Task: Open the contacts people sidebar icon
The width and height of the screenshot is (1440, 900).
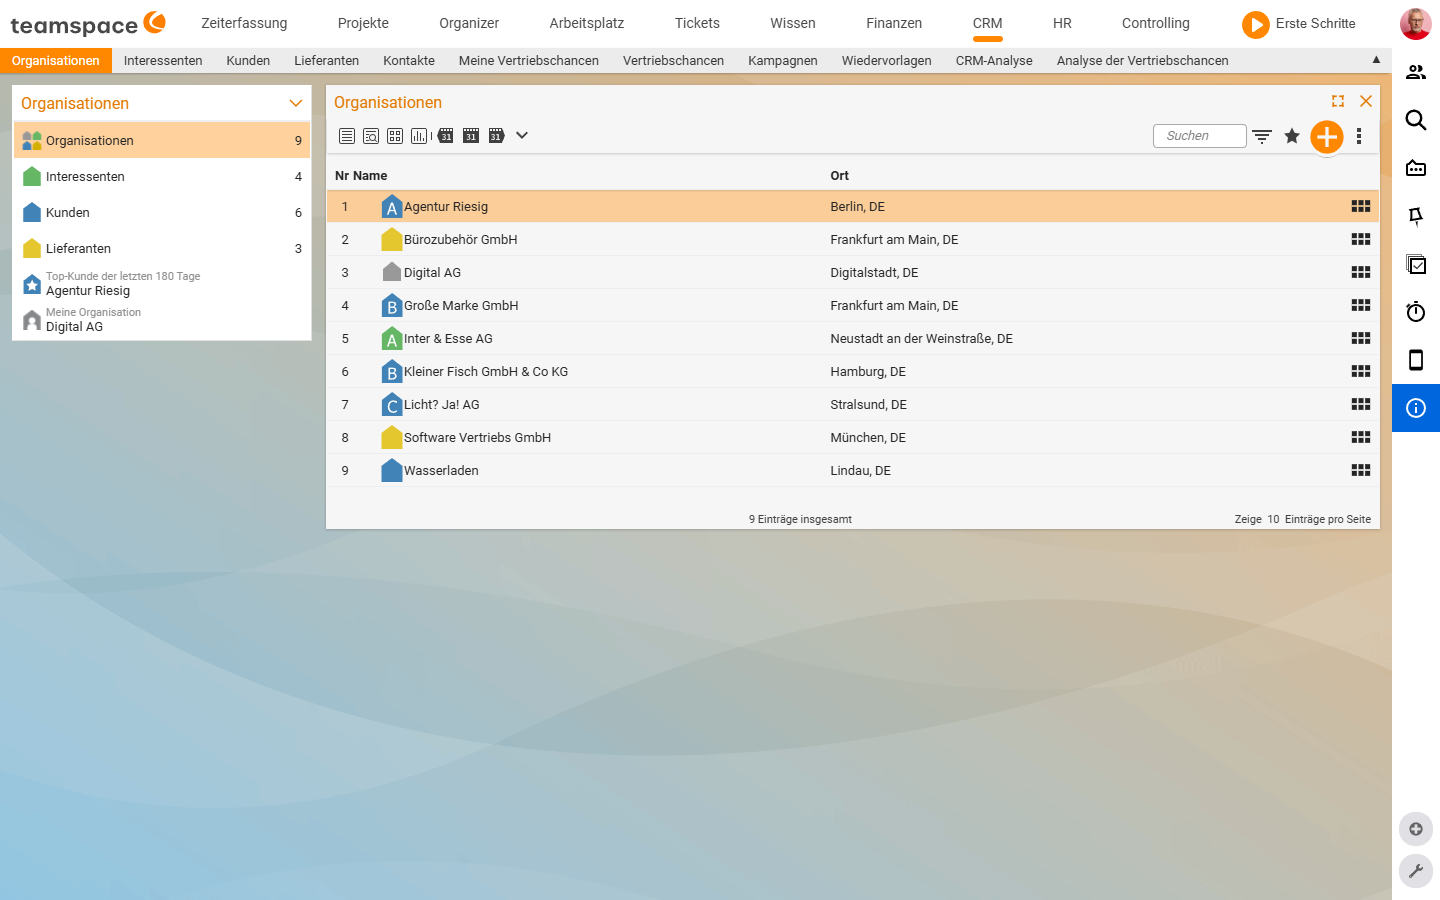Action: coord(1416,72)
